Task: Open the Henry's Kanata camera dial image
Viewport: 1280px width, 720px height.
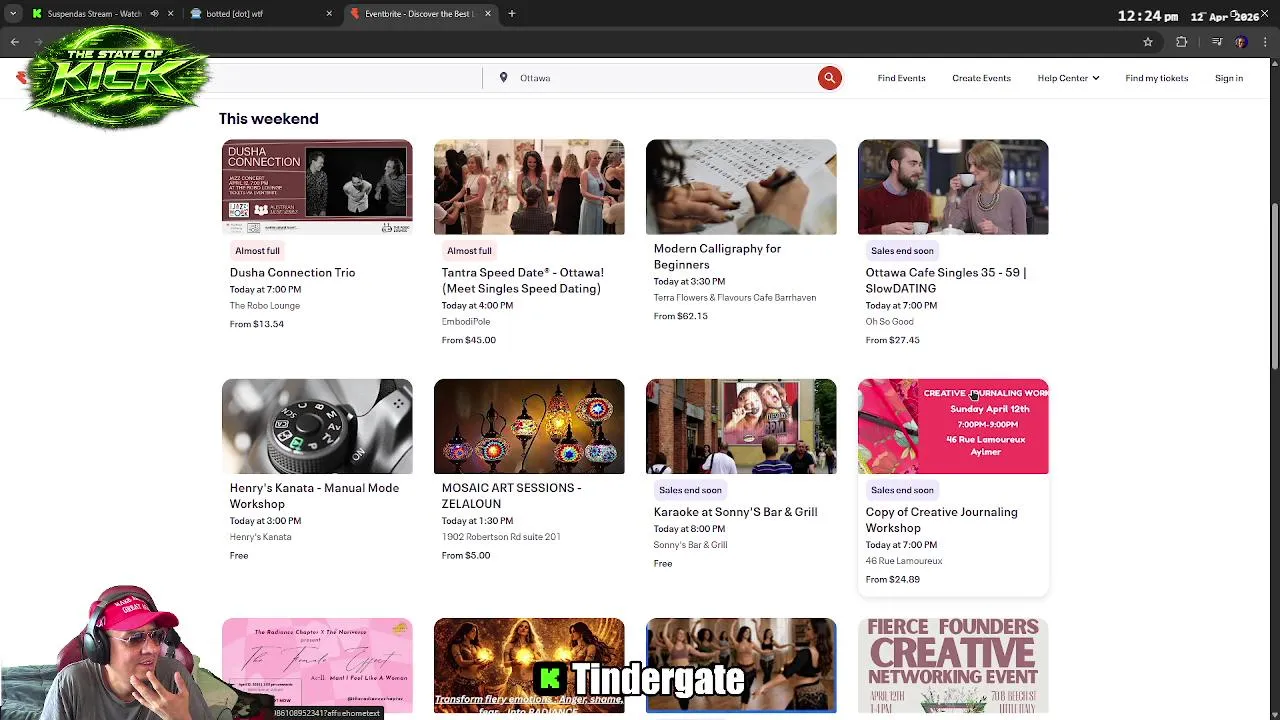Action: click(317, 426)
